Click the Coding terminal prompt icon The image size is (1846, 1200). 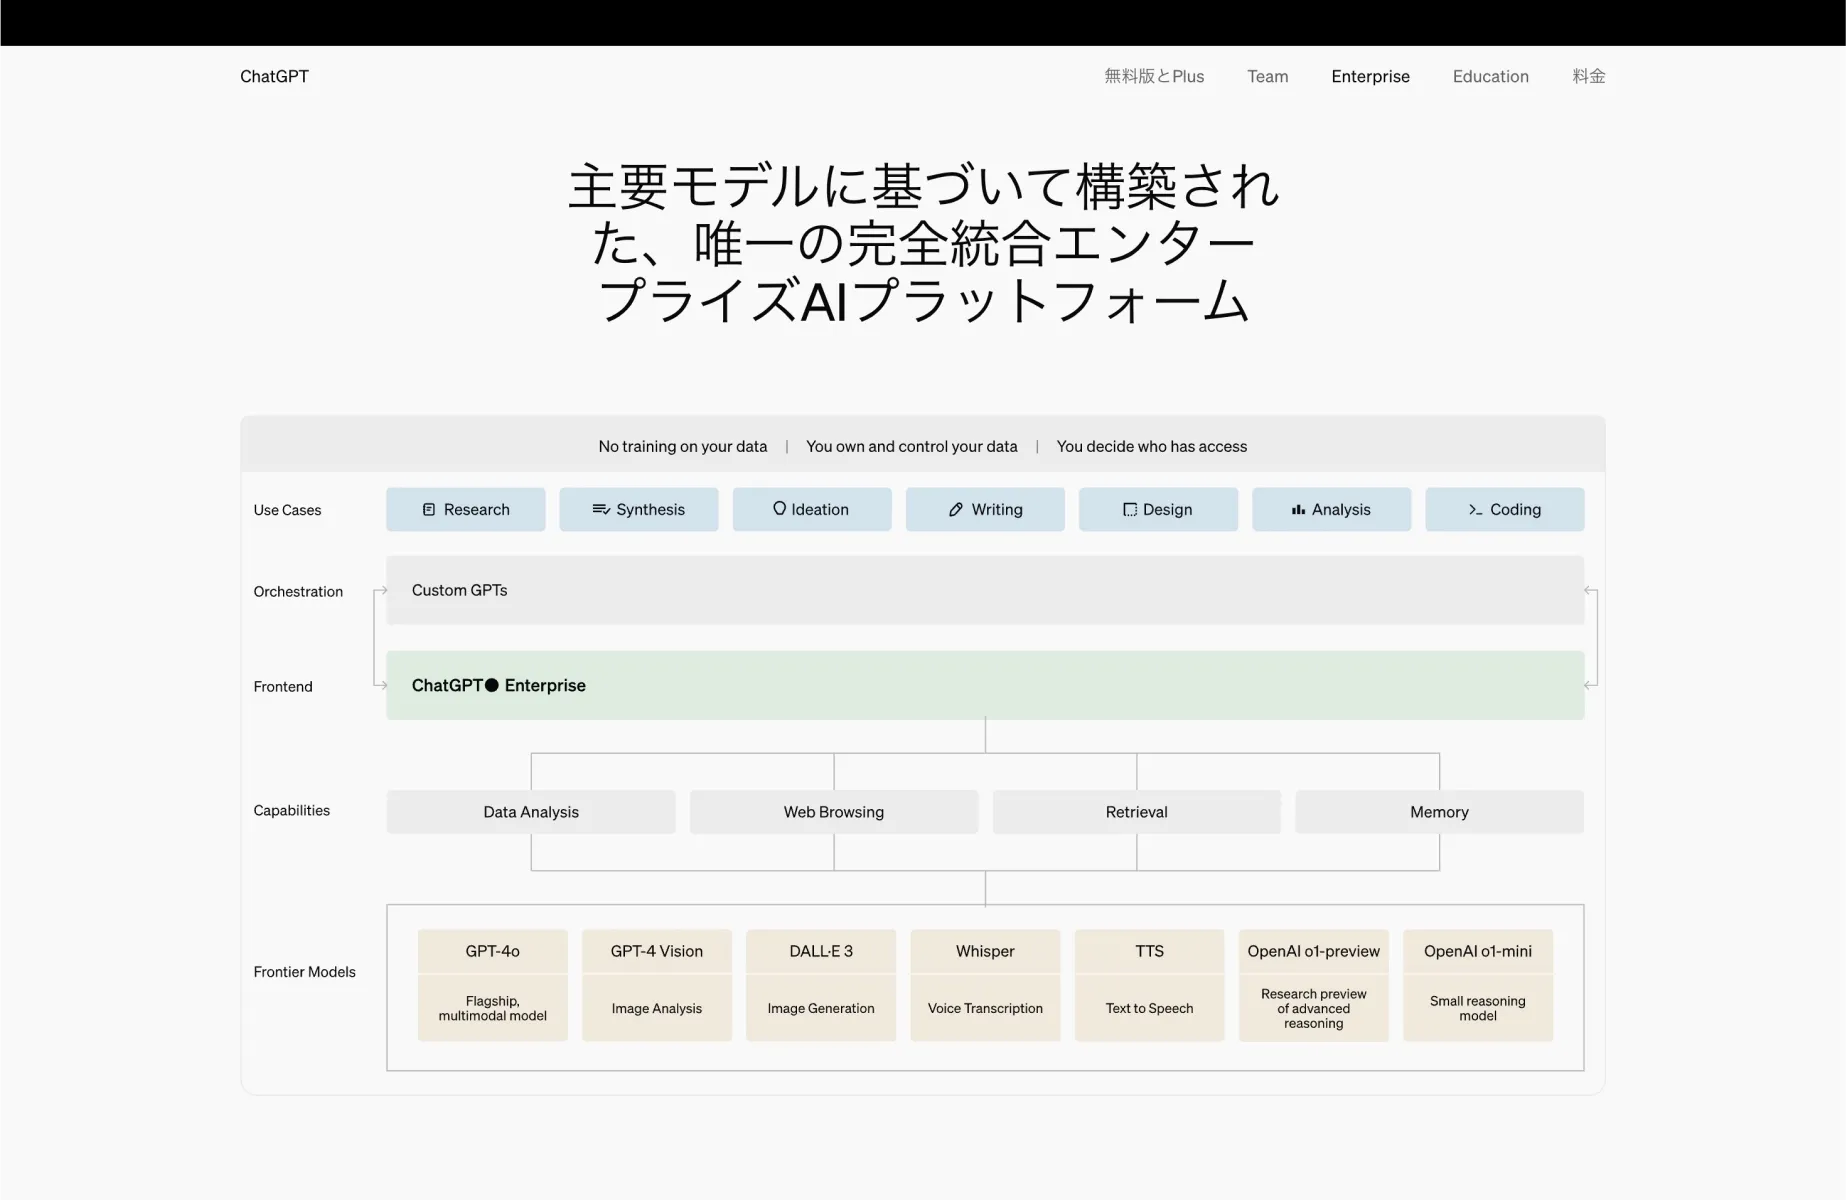click(1475, 510)
